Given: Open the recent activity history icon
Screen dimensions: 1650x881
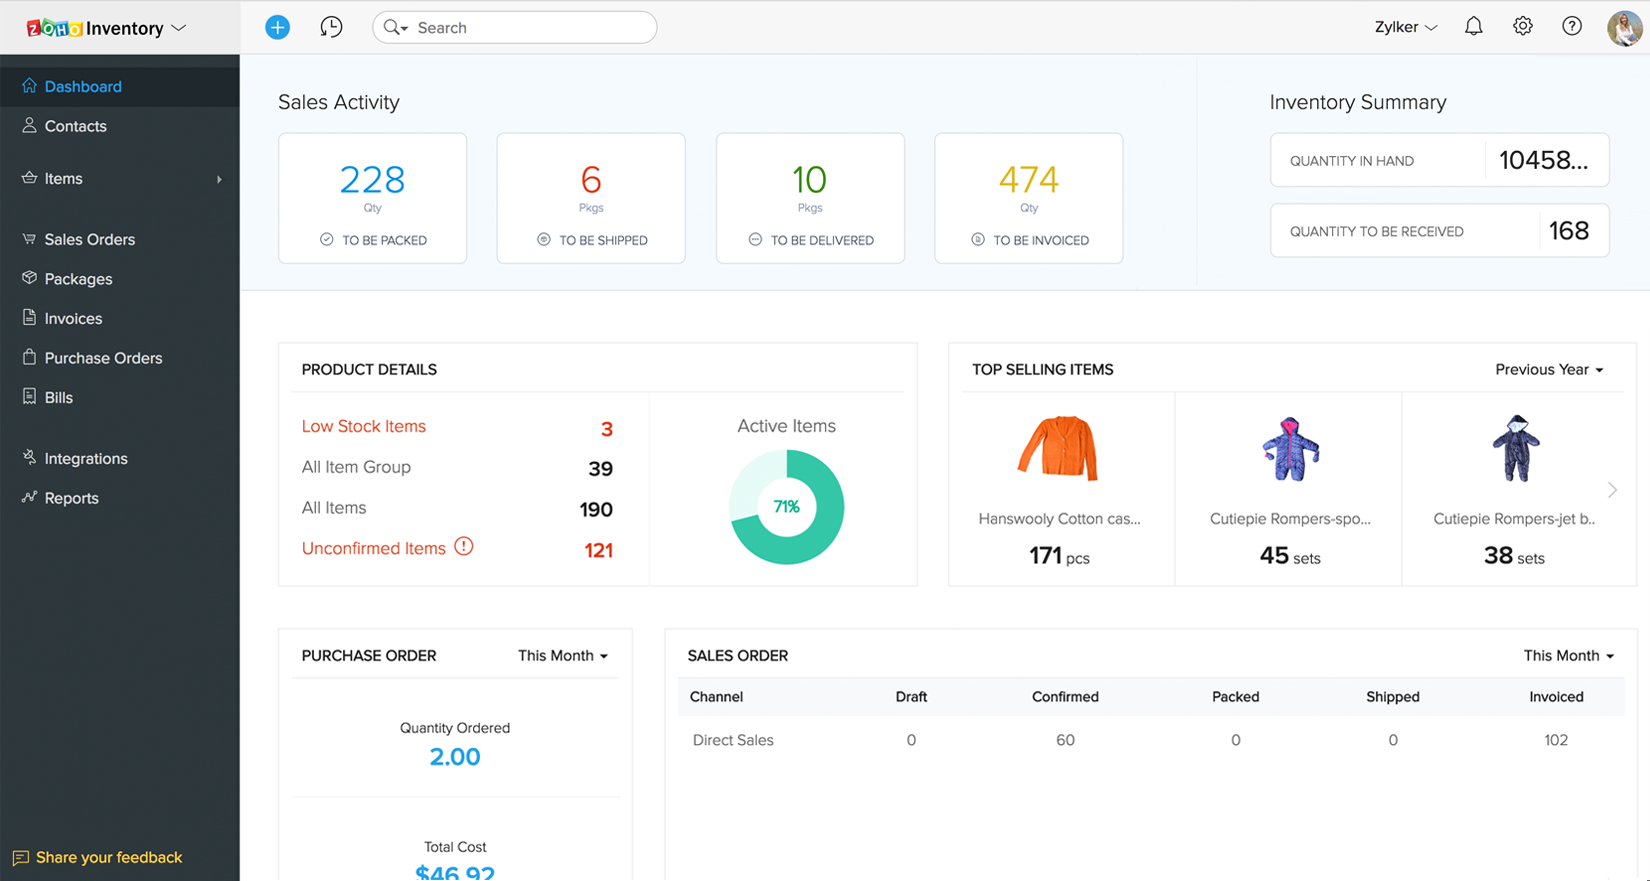Looking at the screenshot, I should [x=331, y=28].
